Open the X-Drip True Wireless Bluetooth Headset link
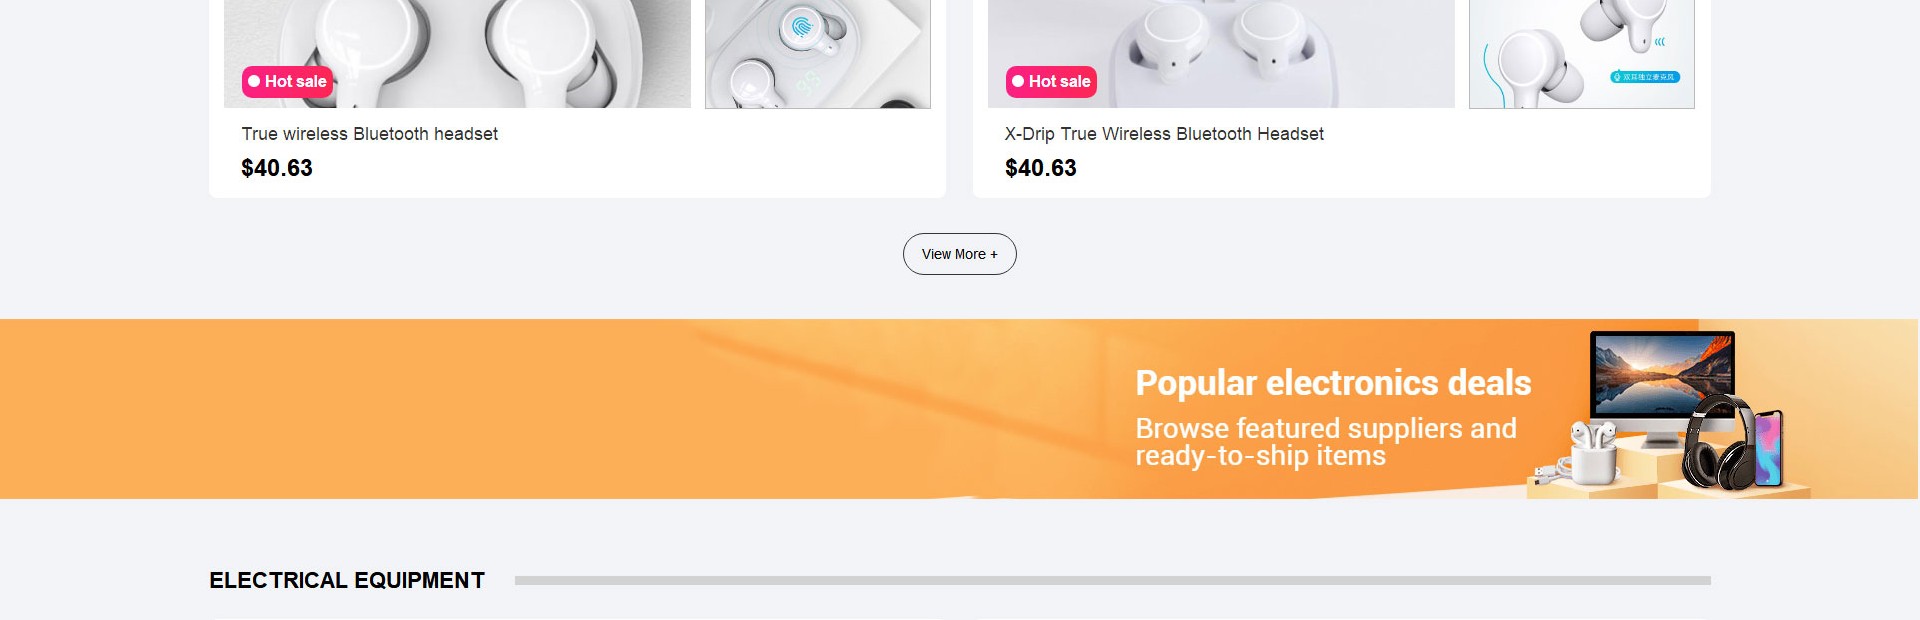 click(x=1164, y=134)
